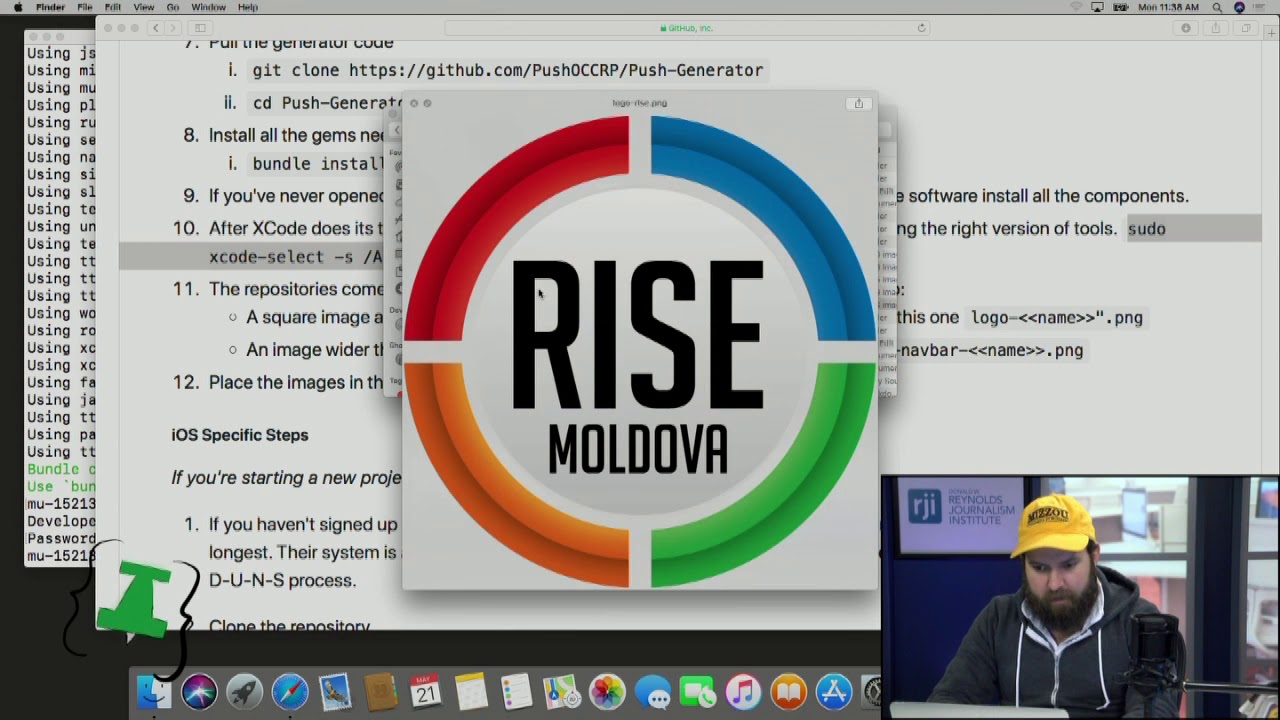Open Maps app in Dock
Screen dimensions: 1280x720
[562, 692]
